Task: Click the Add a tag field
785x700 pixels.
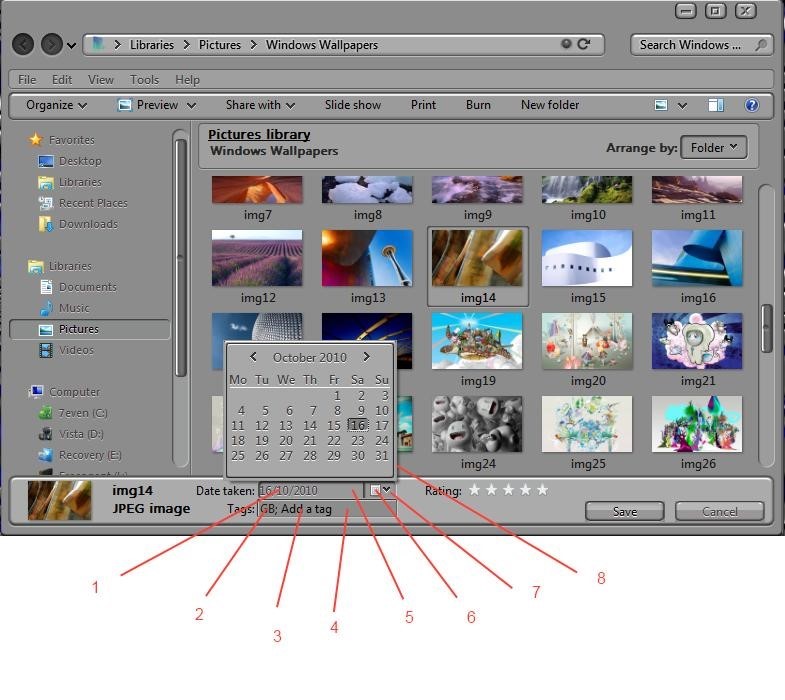Action: coord(308,509)
